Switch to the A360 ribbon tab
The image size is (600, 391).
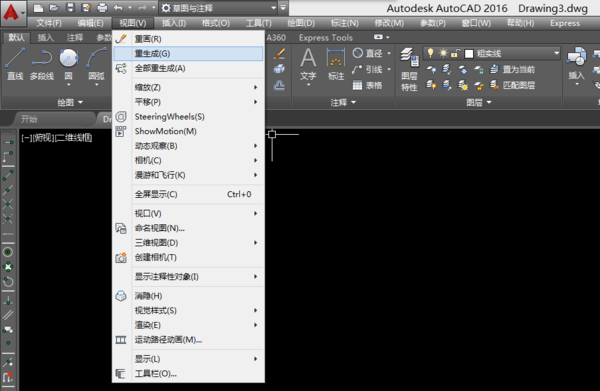276,37
